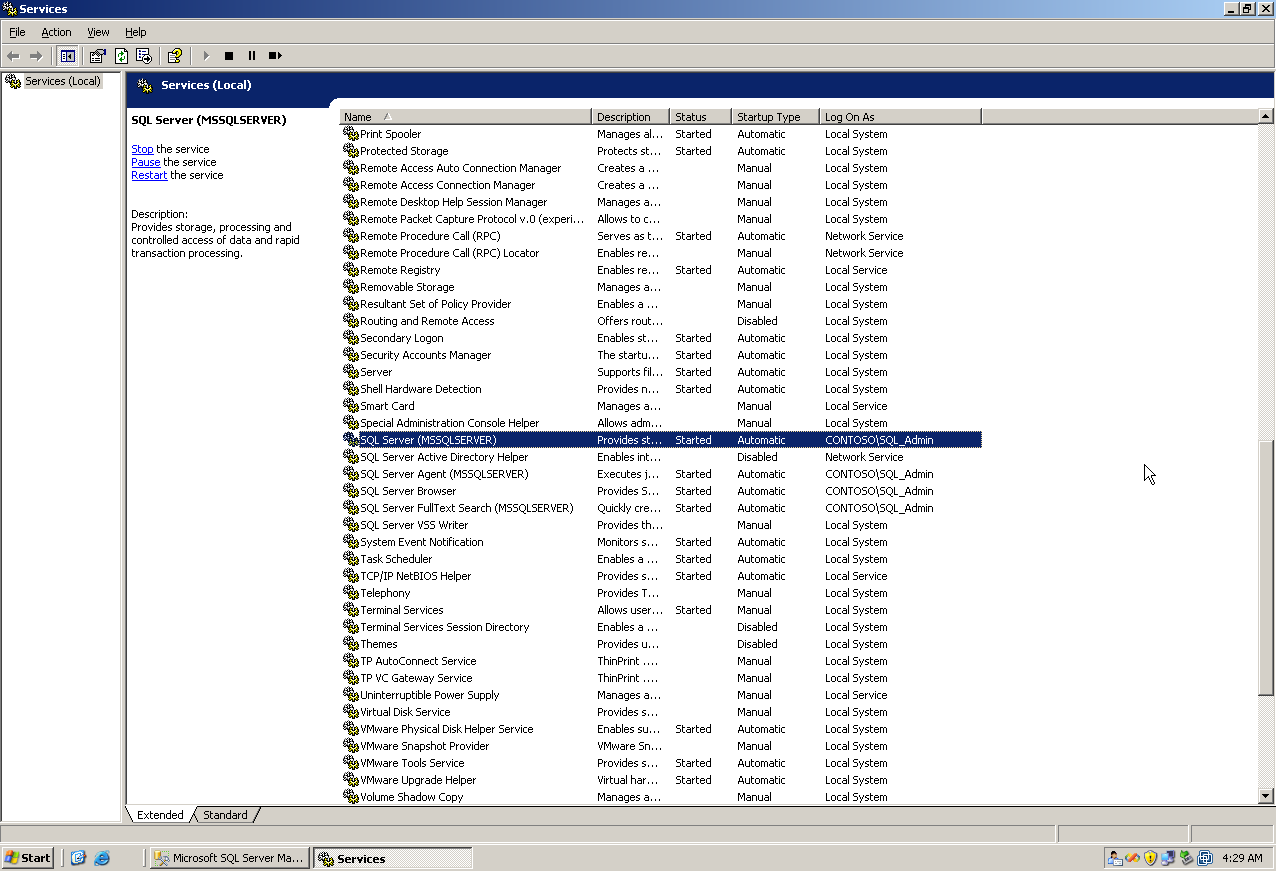Select SQL Server Agent (MSSQLSERVER) service

(x=444, y=474)
